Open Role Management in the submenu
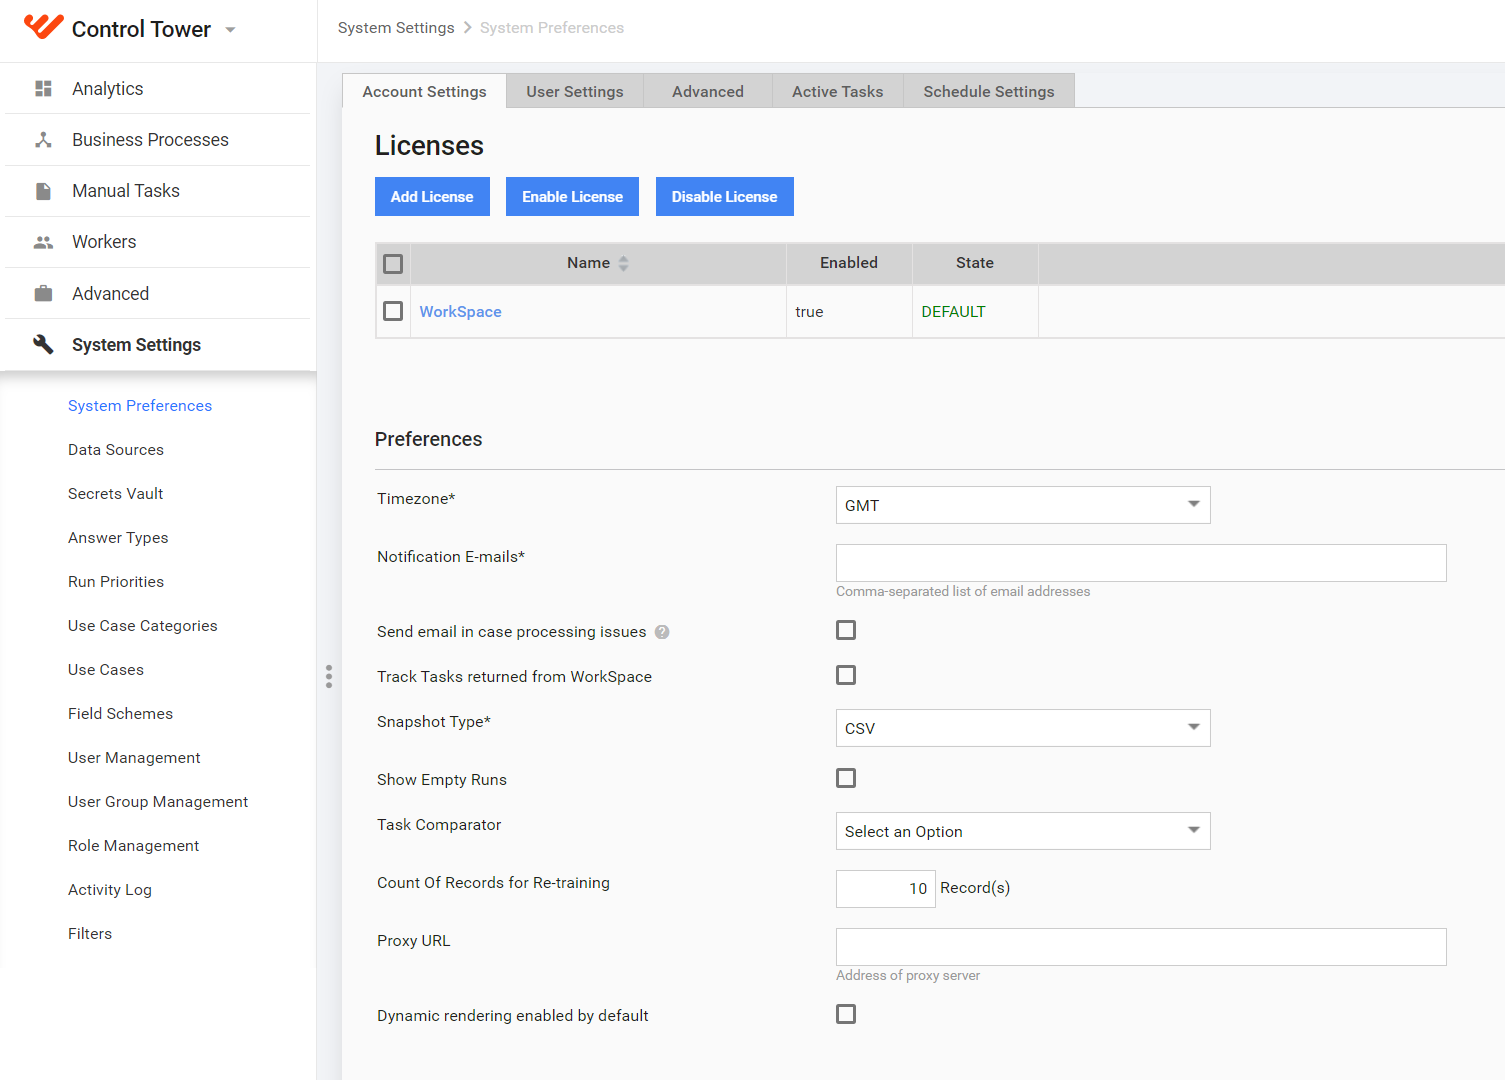 point(134,846)
